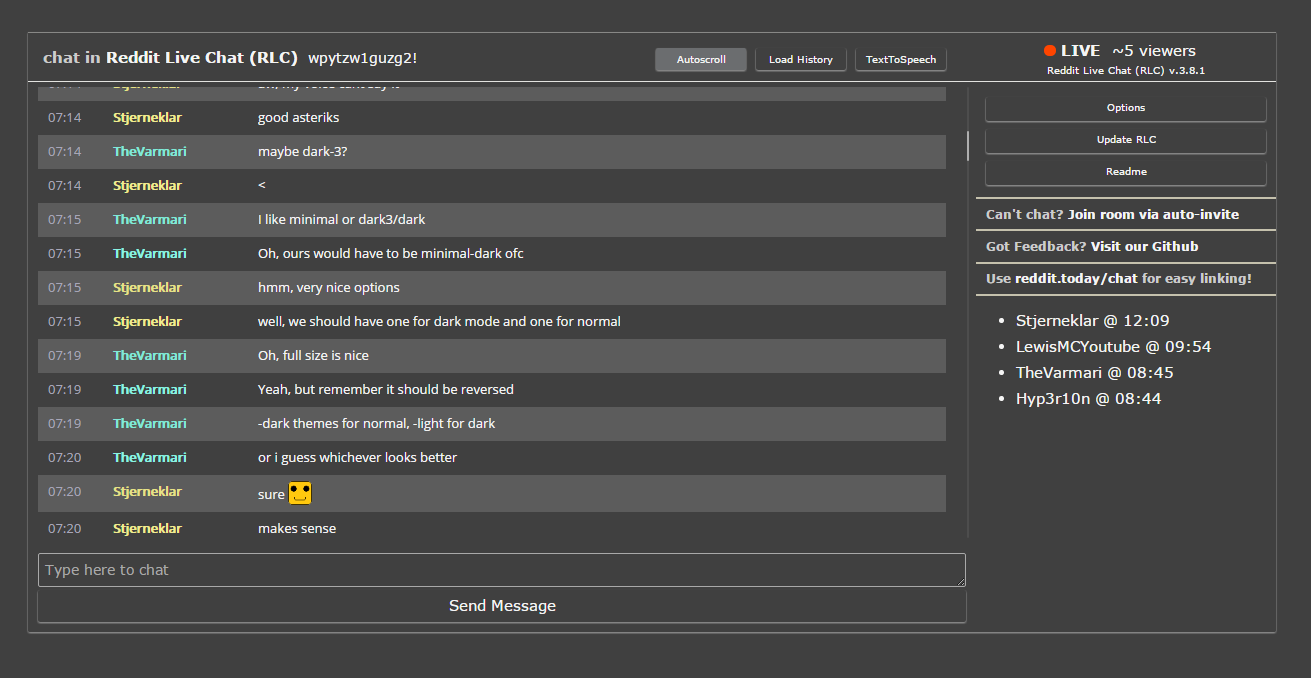This screenshot has width=1311, height=678.
Task: Activate TextToSpeech
Action: click(899, 59)
